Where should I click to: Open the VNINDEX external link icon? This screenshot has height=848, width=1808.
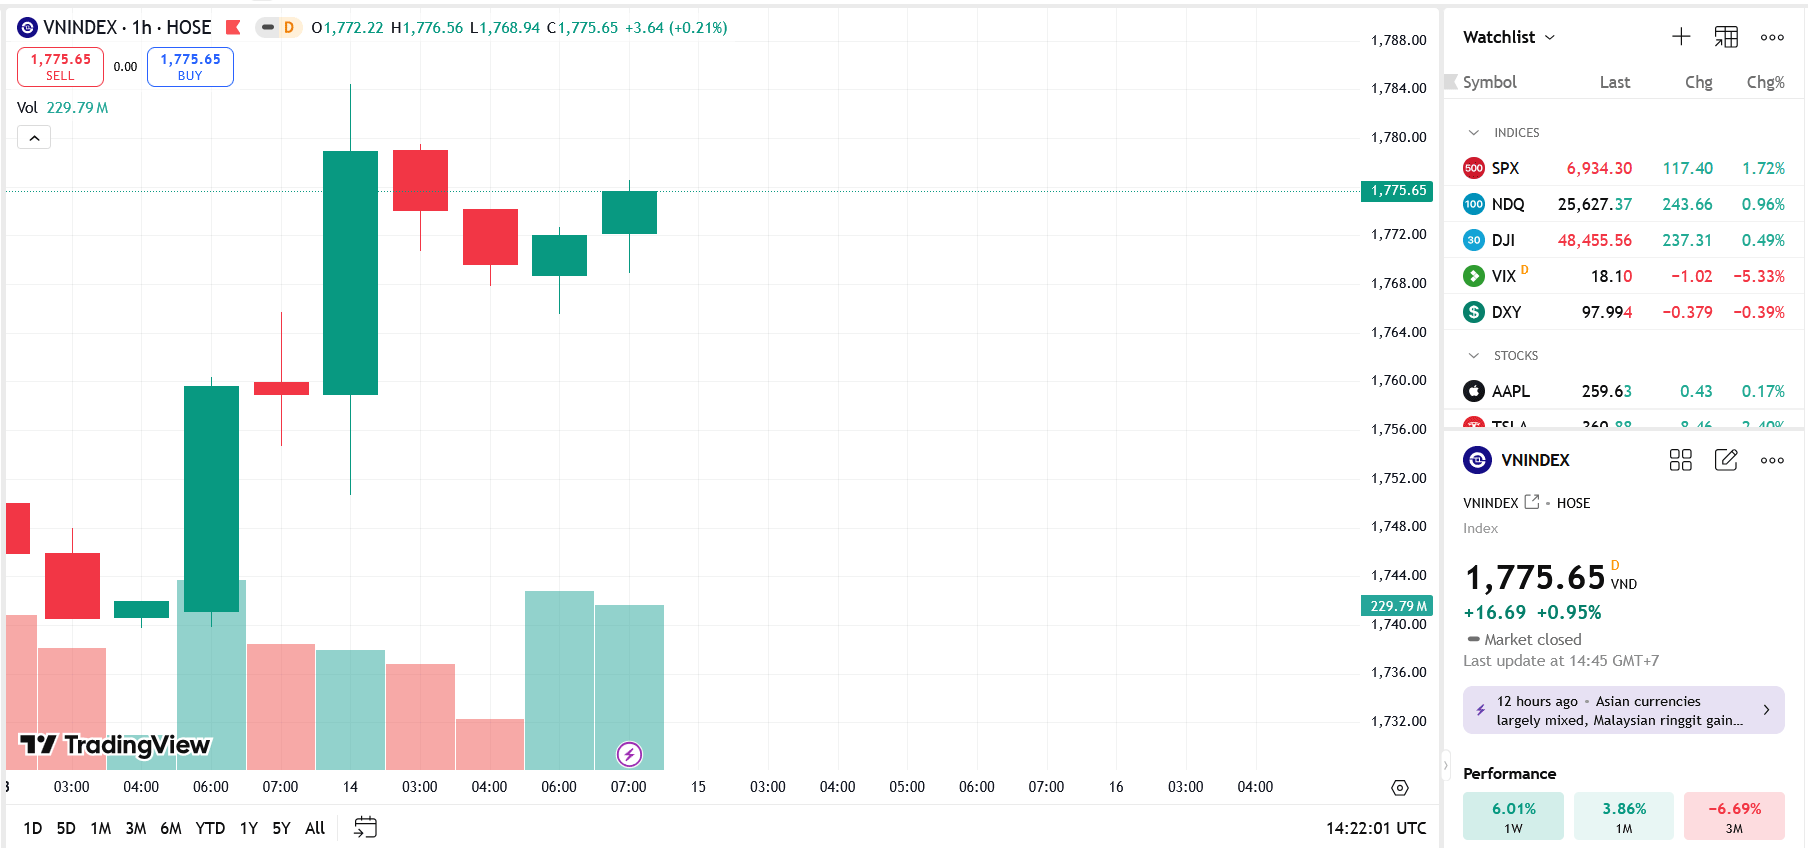pos(1532,502)
